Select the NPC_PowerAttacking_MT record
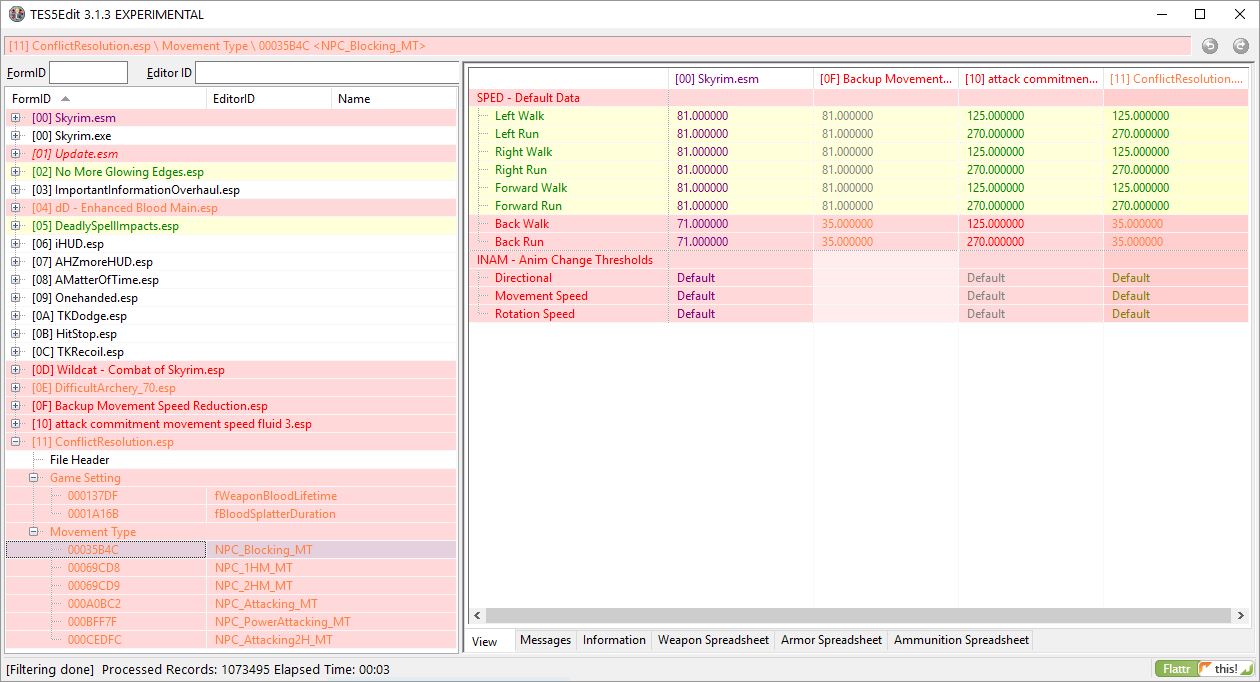Image resolution: width=1260 pixels, height=682 pixels. [x=282, y=622]
